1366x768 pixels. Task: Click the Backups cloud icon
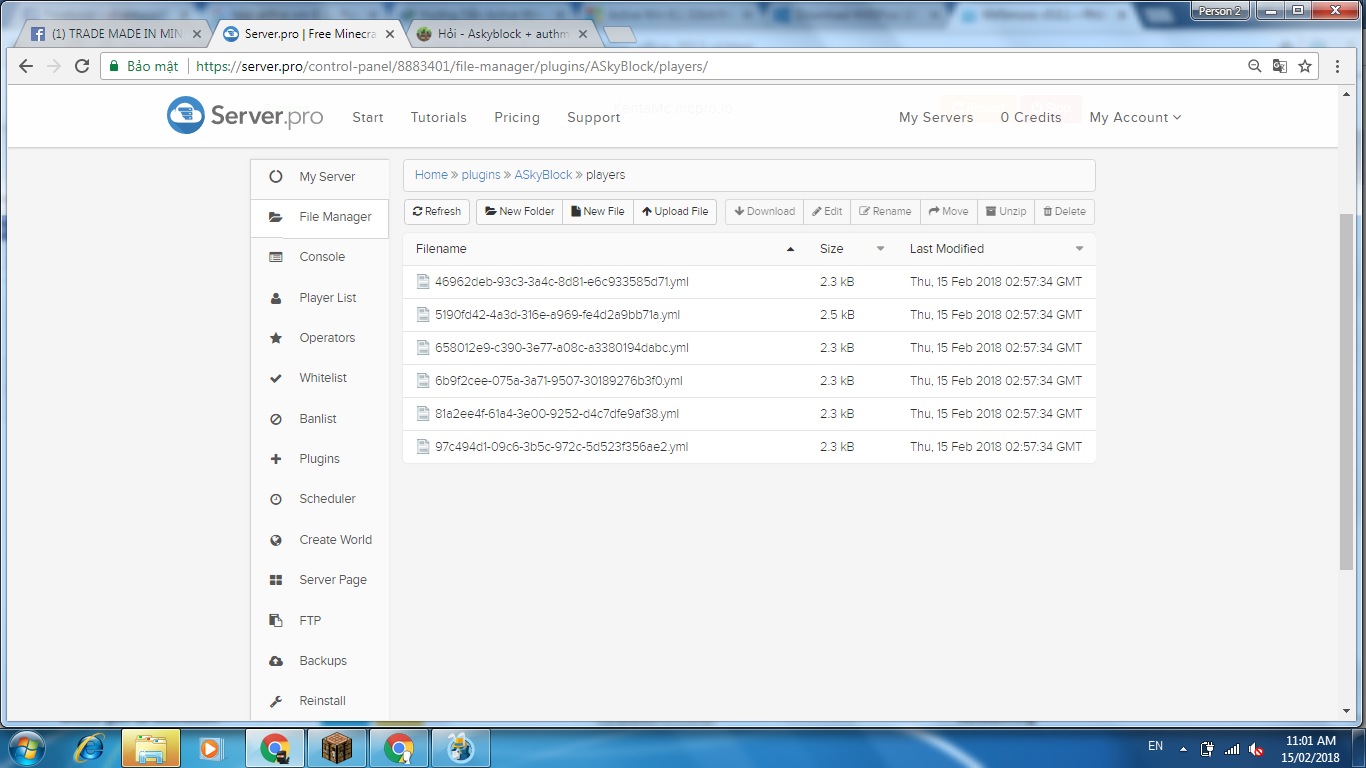pos(276,661)
